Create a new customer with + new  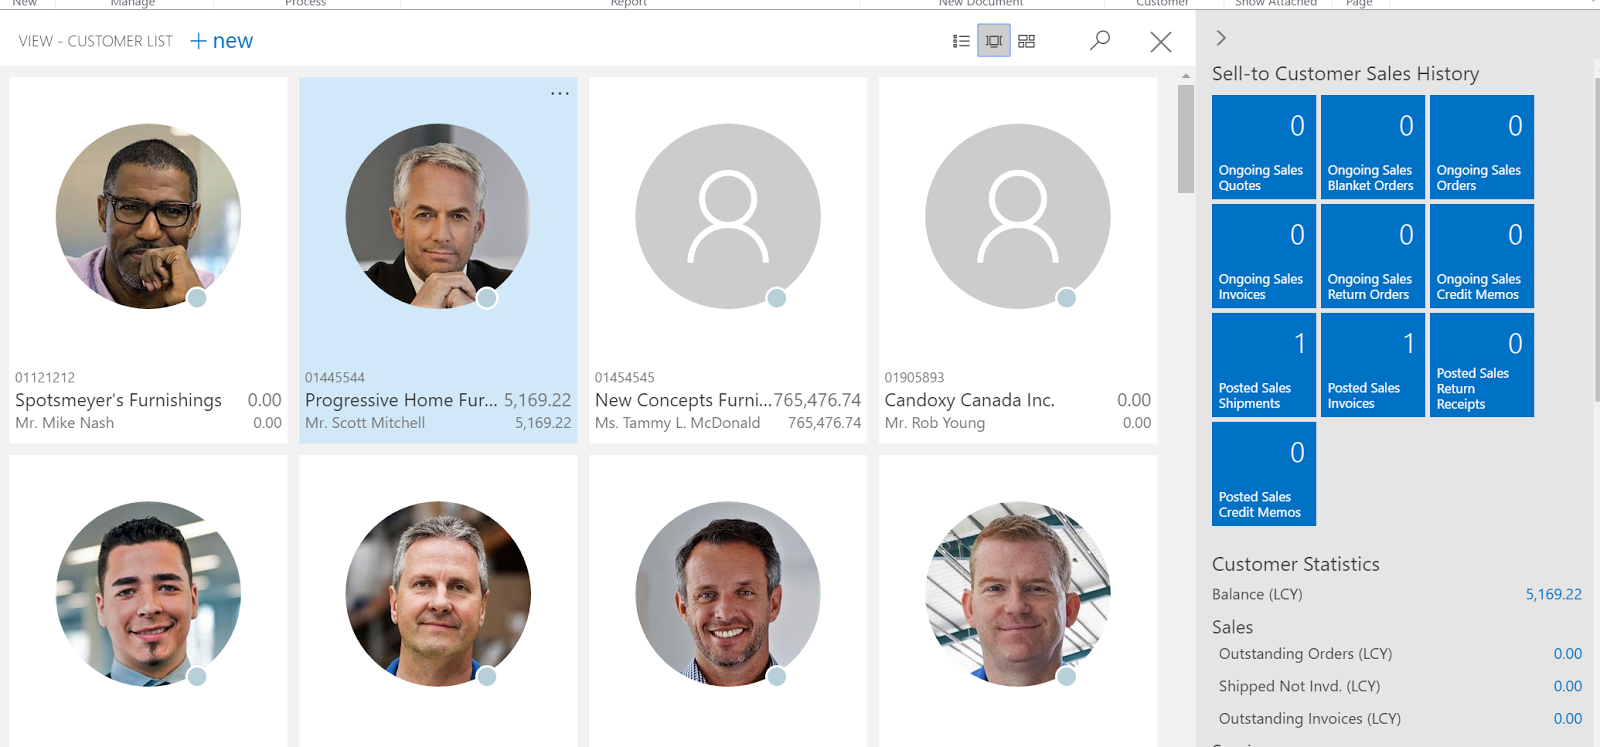point(221,41)
